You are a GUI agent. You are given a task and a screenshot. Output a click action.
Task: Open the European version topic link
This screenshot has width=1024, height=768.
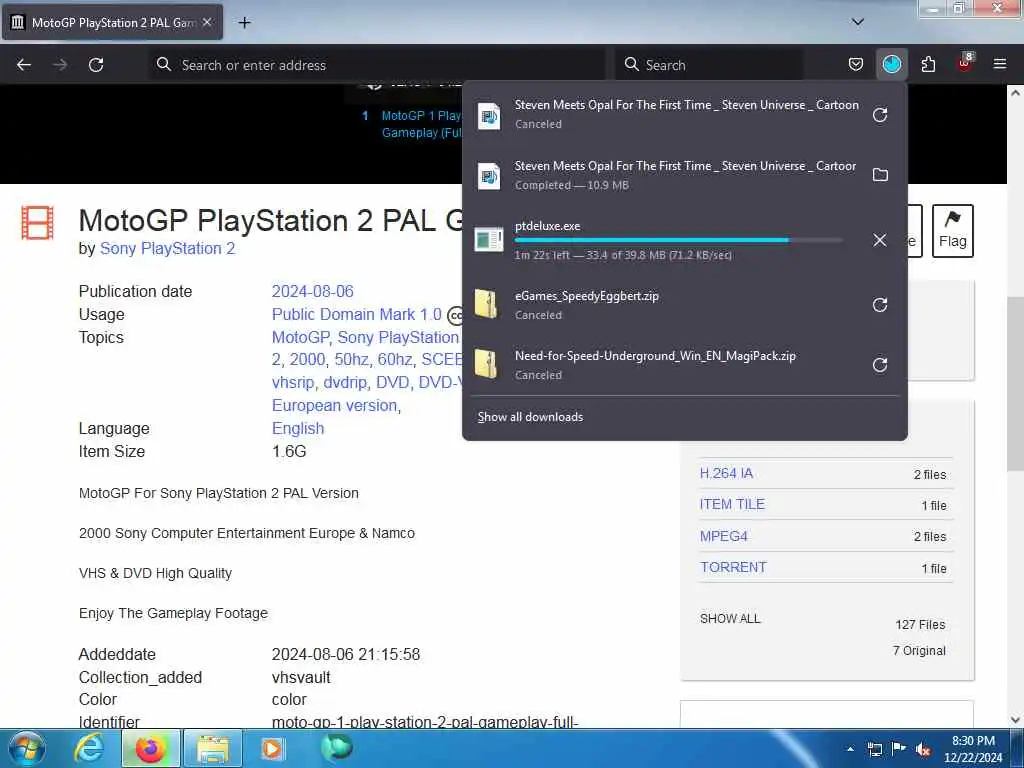pyautogui.click(x=334, y=406)
